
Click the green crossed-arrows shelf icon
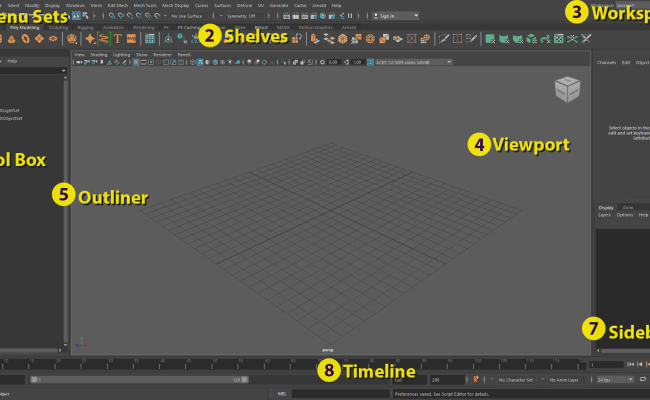pos(572,39)
